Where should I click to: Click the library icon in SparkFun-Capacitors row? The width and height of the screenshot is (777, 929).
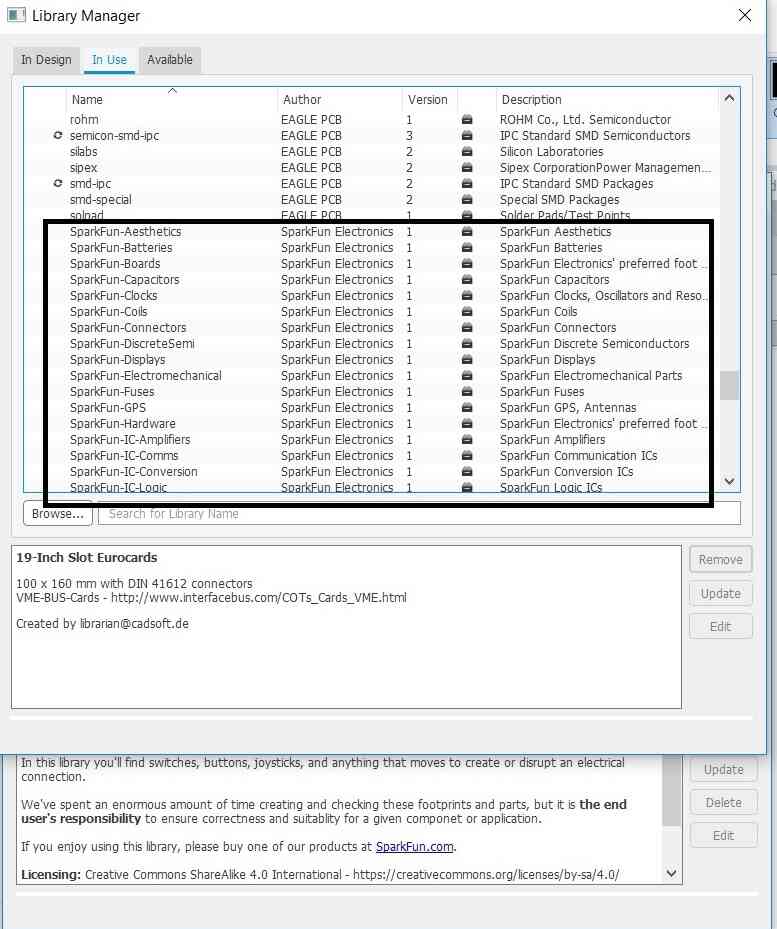coord(467,280)
